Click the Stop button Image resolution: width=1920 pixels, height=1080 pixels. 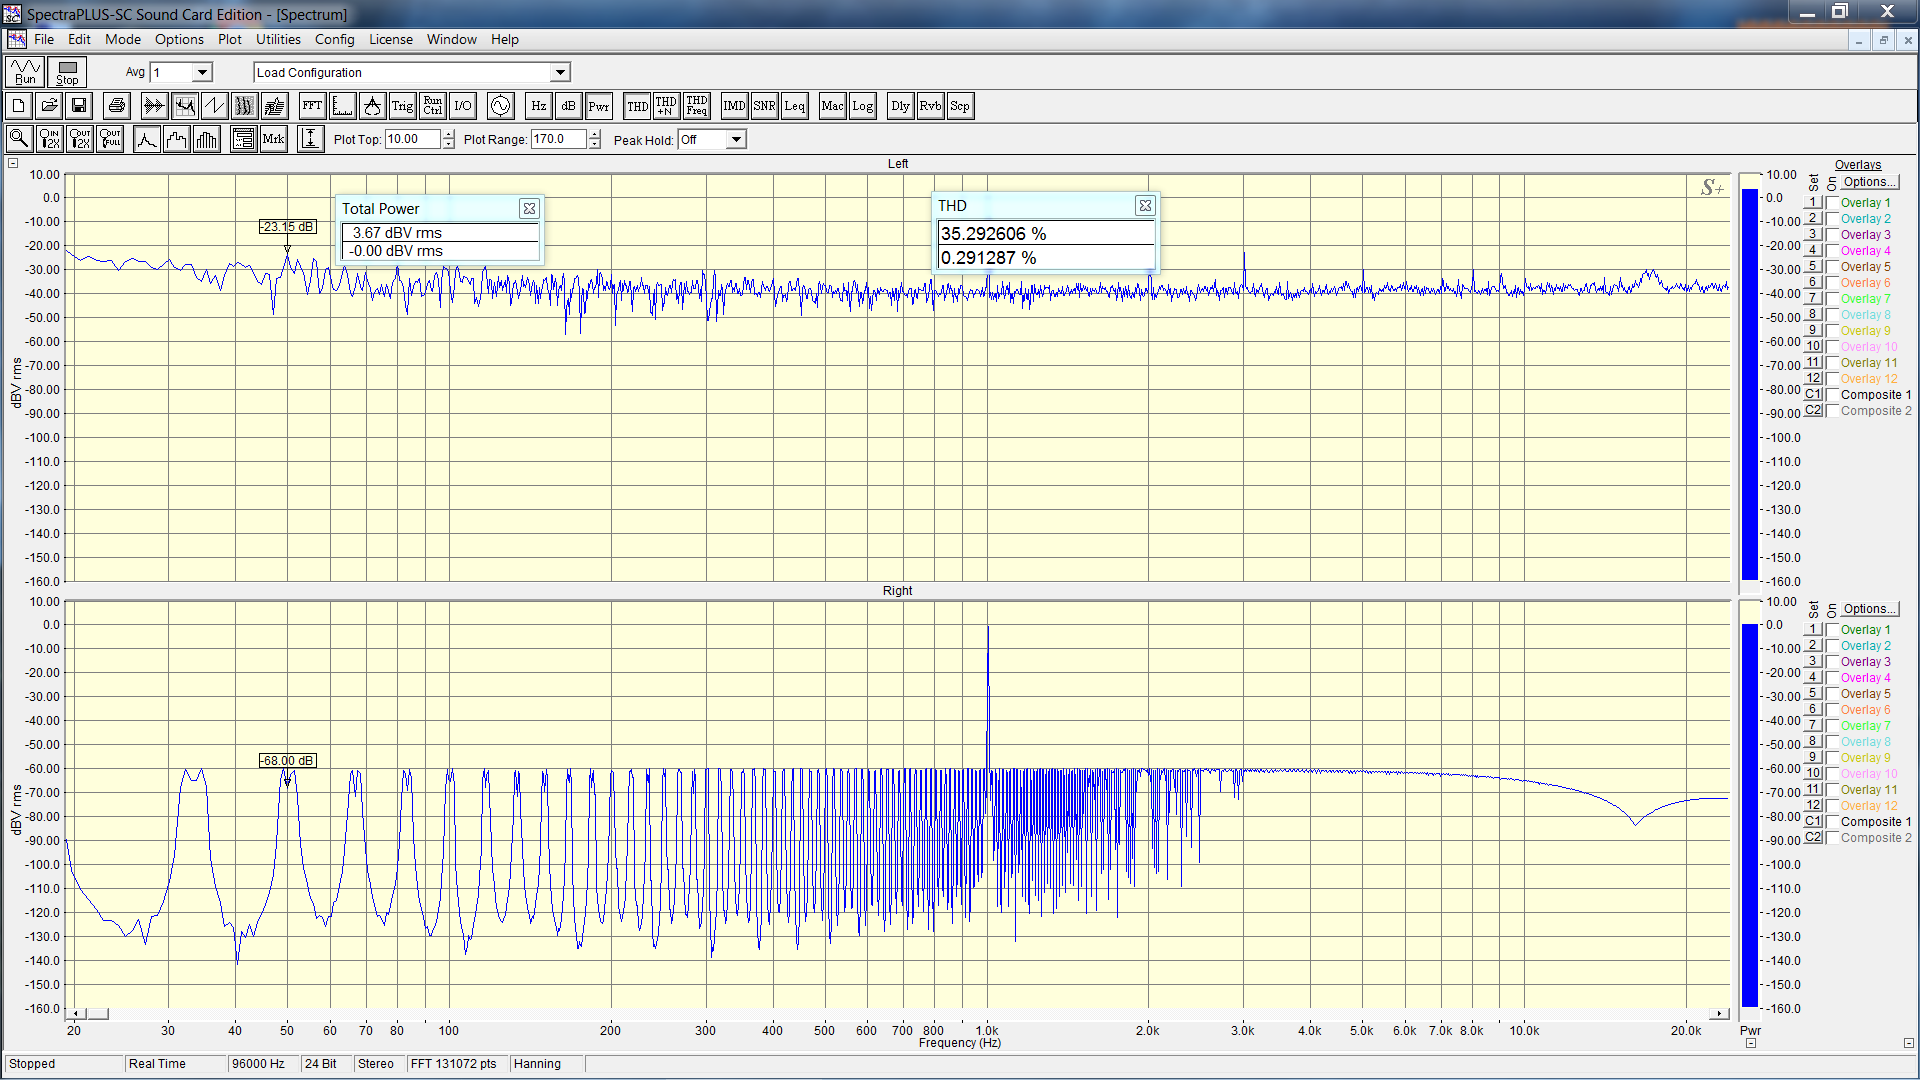point(67,72)
